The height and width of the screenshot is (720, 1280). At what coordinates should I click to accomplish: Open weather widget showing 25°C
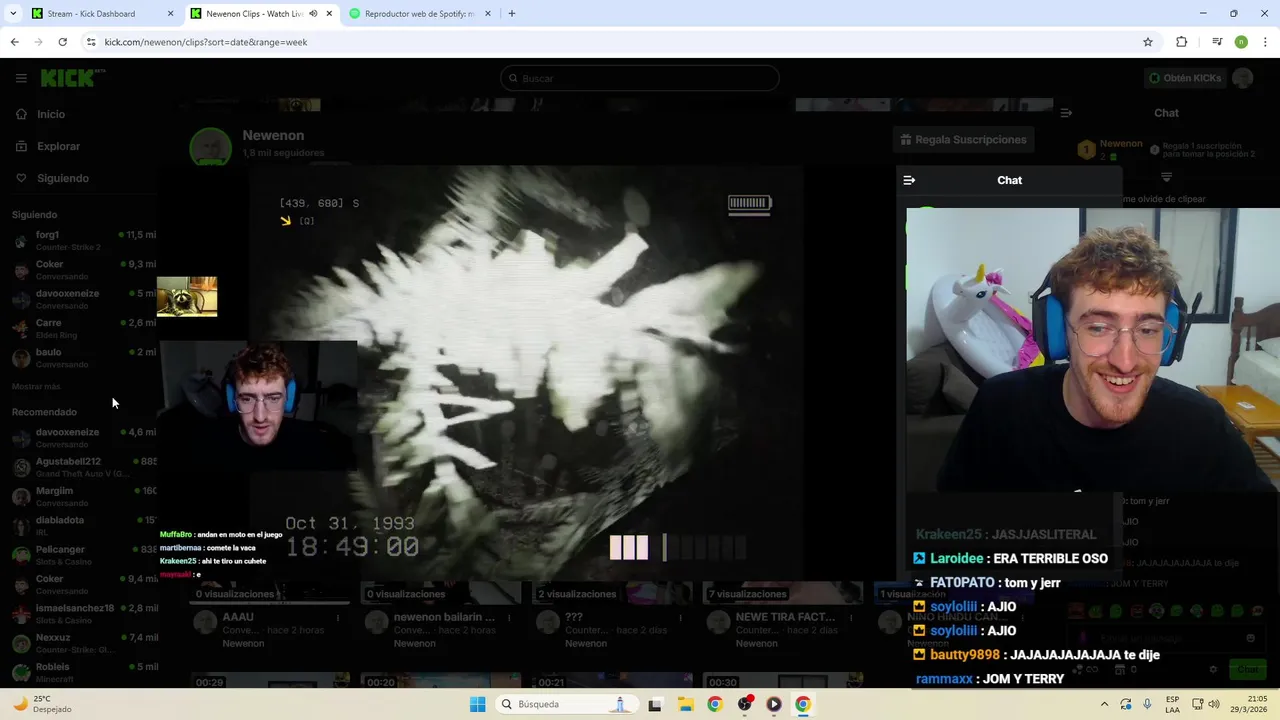[42, 704]
